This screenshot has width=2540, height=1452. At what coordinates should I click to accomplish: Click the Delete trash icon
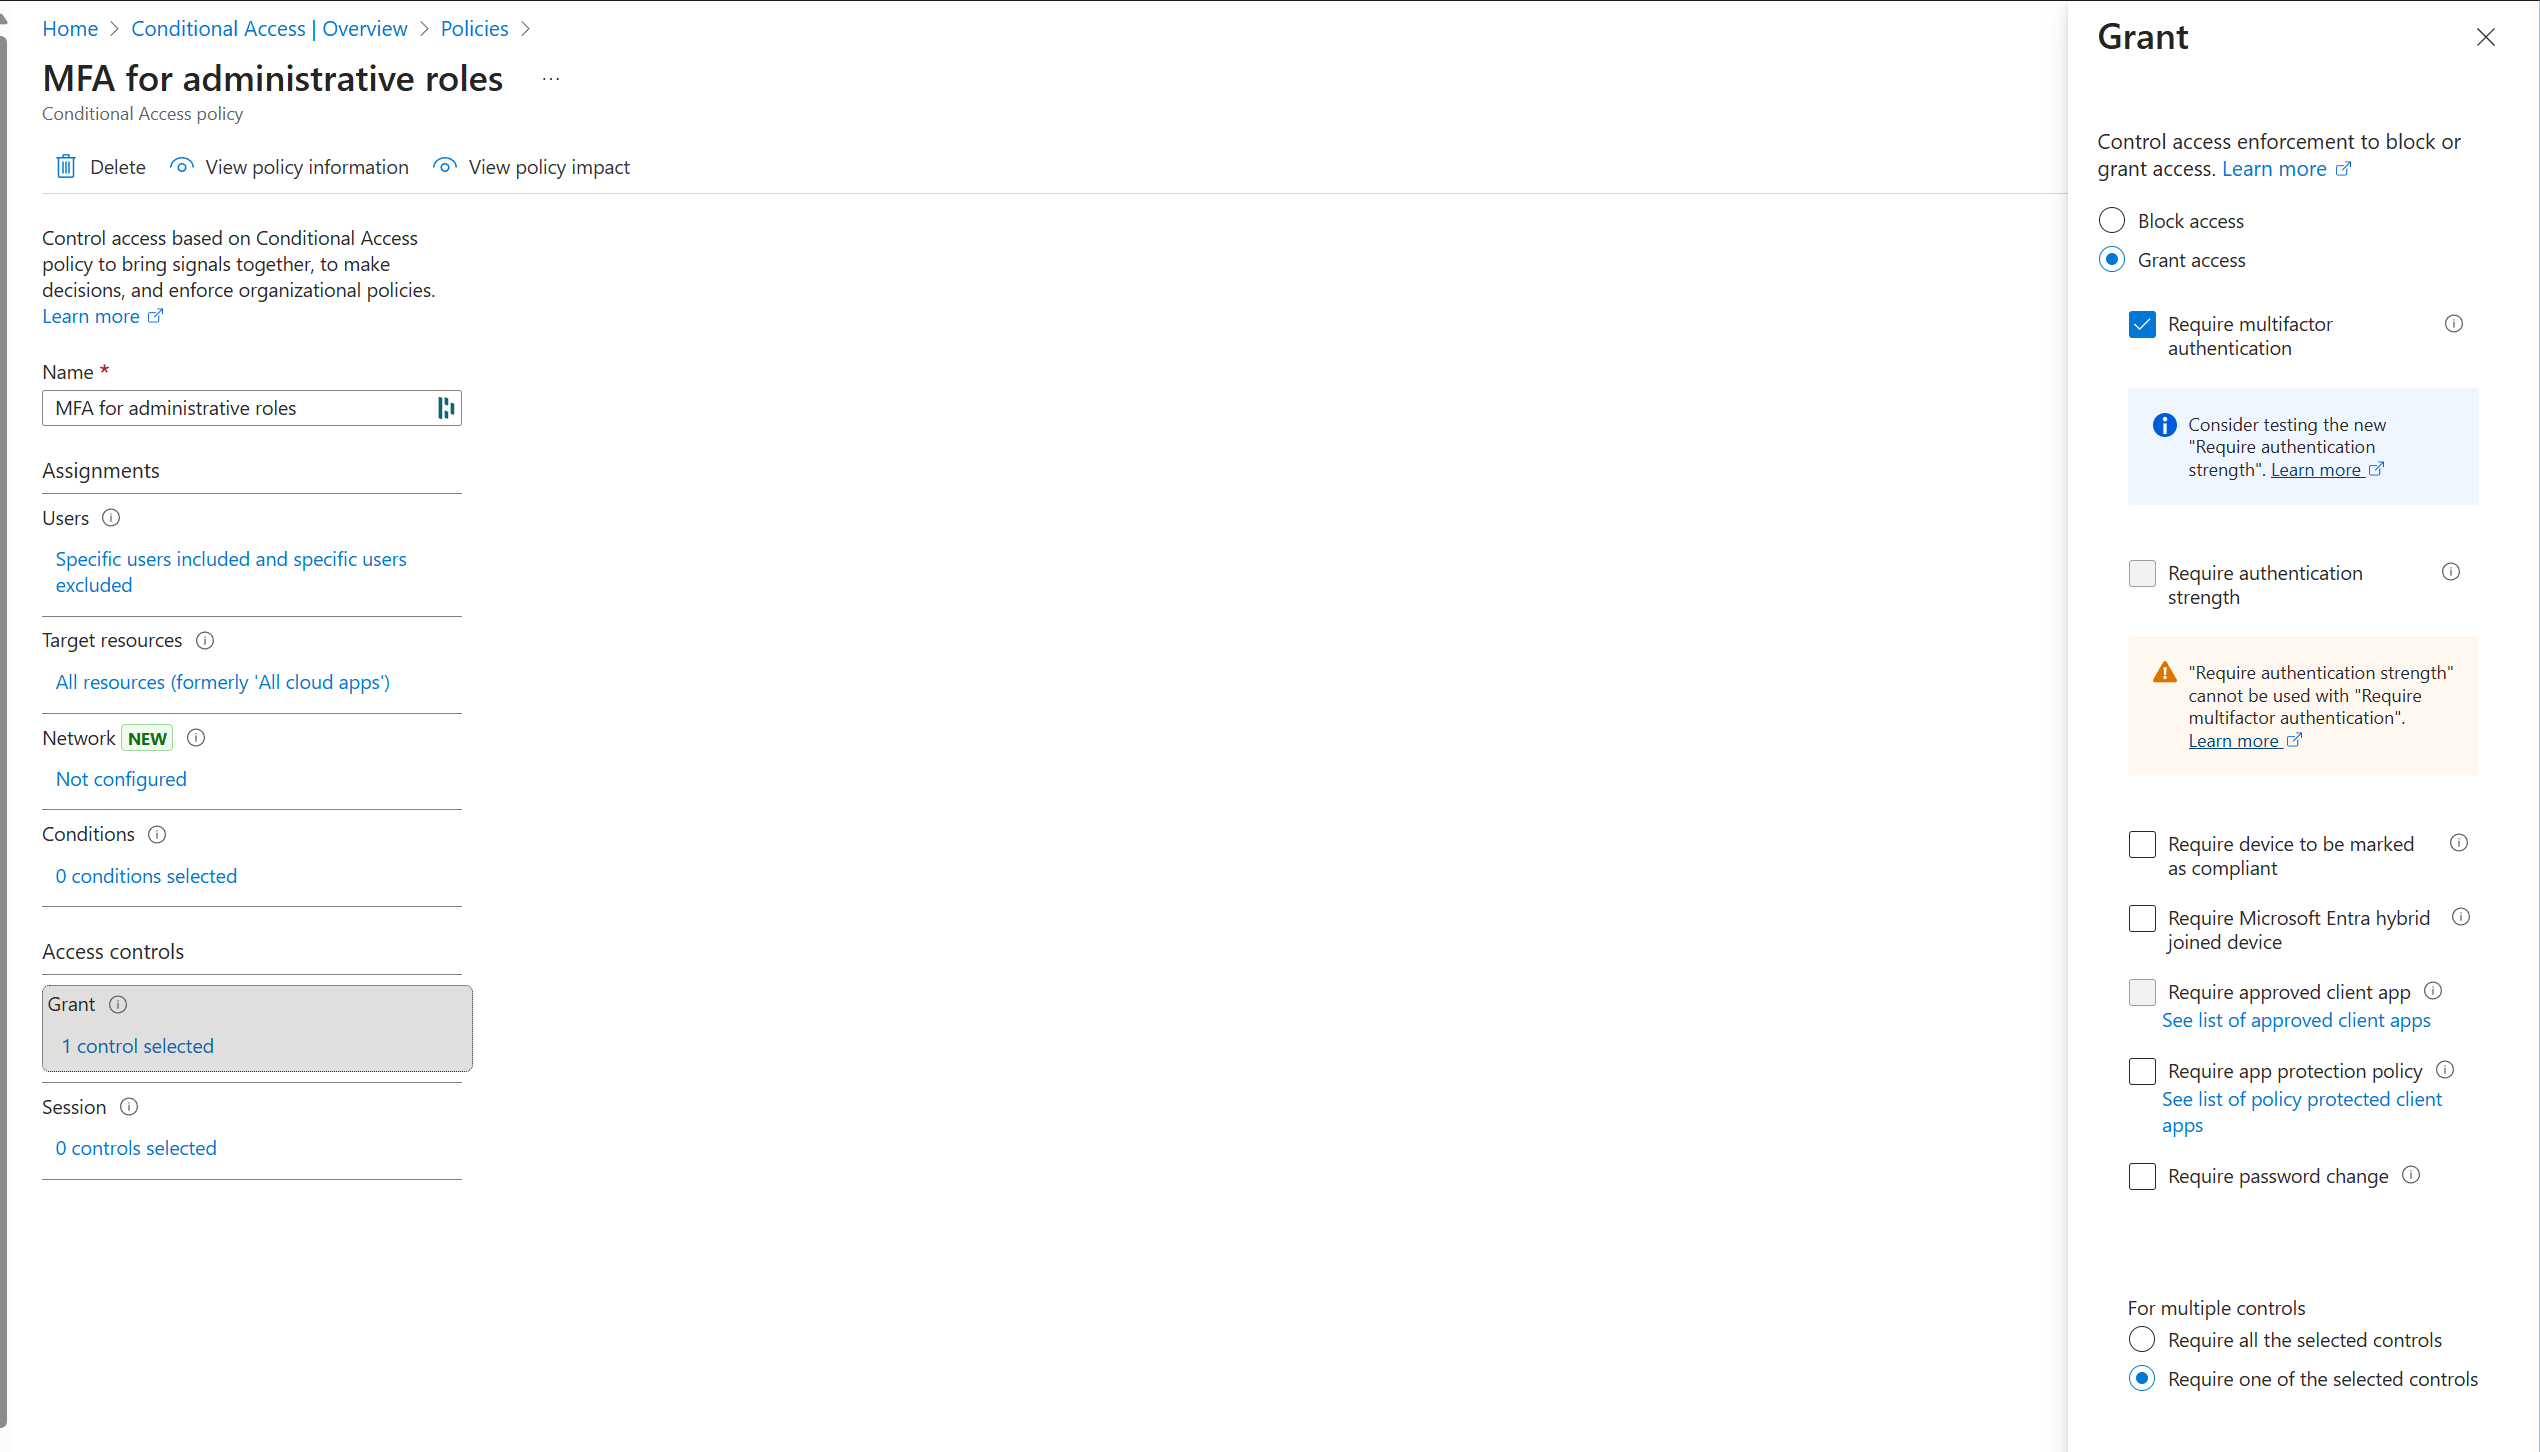(x=66, y=167)
